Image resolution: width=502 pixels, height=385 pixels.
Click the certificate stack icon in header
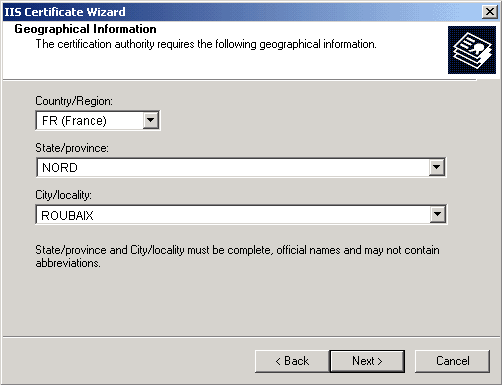tap(472, 50)
